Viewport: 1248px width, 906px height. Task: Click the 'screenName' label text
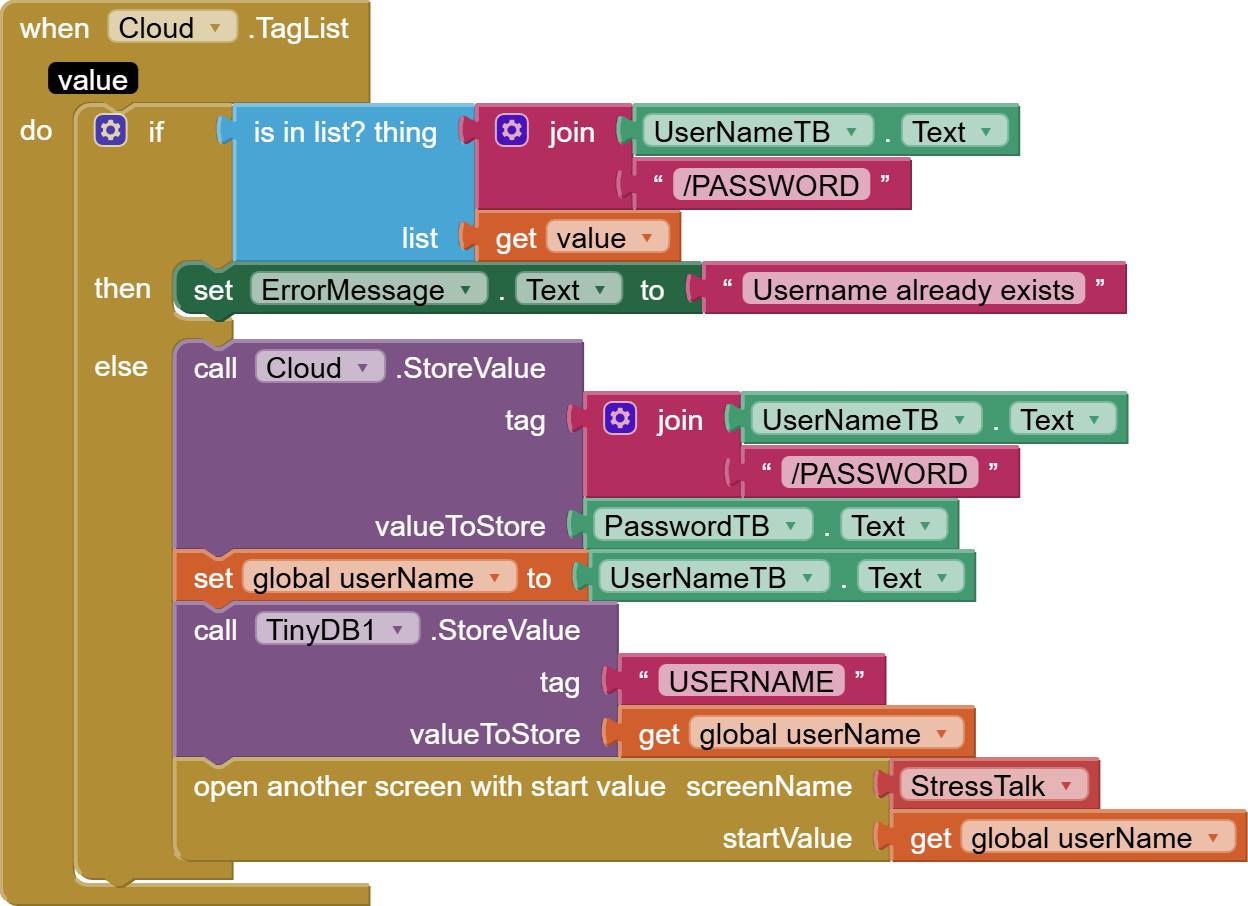click(769, 786)
